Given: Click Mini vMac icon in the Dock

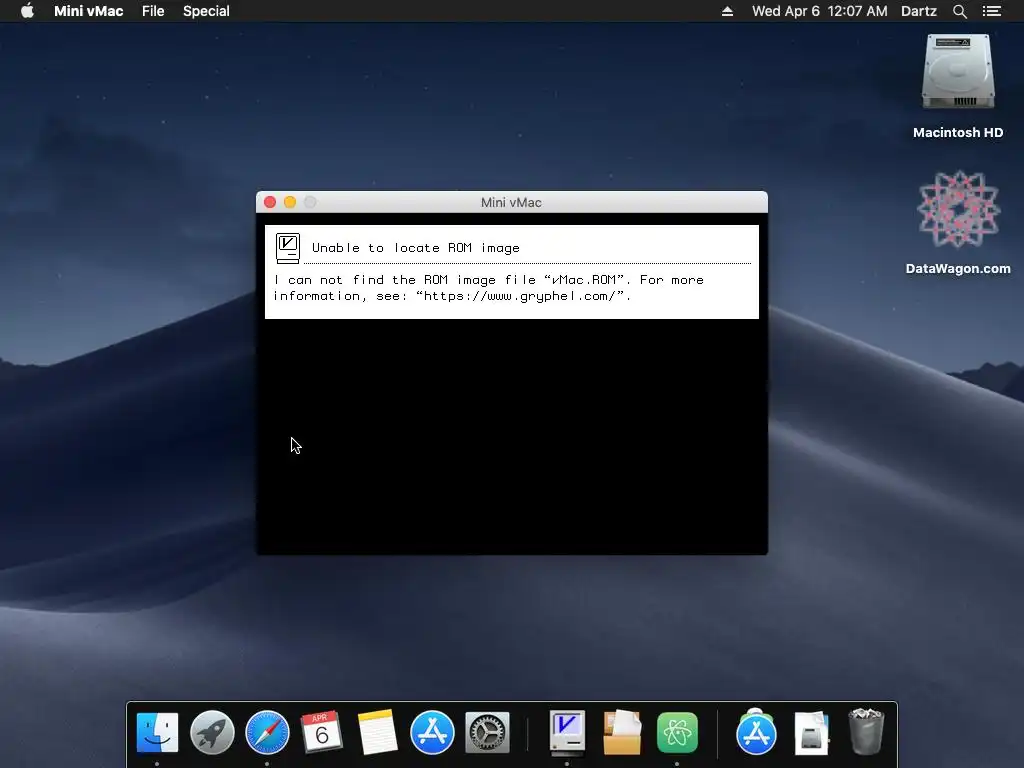Looking at the screenshot, I should pos(567,732).
